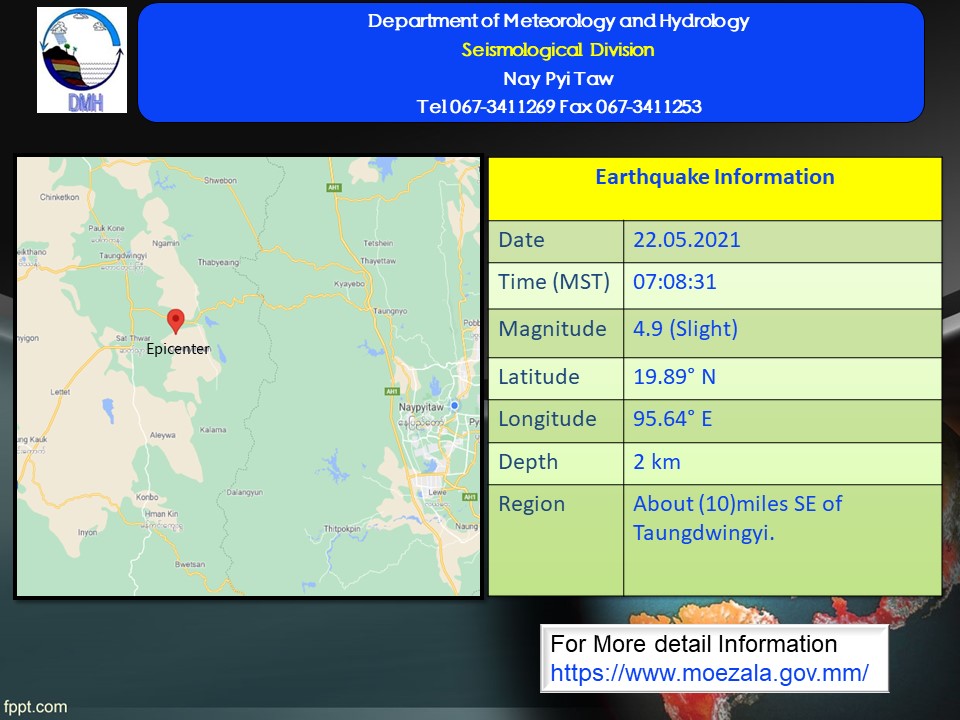The width and height of the screenshot is (960, 720).
Task: Click 'Thabyeaing' on the map
Action: point(218,263)
